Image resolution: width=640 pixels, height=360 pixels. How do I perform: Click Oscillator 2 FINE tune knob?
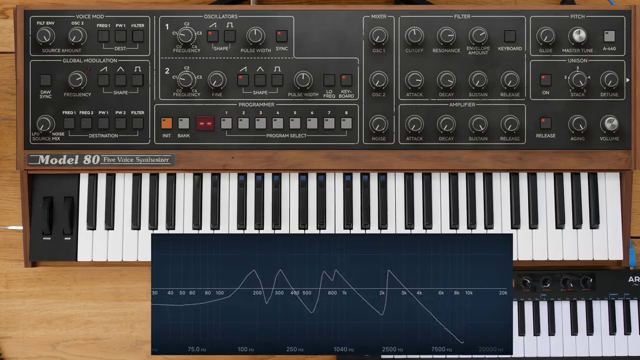(x=217, y=80)
